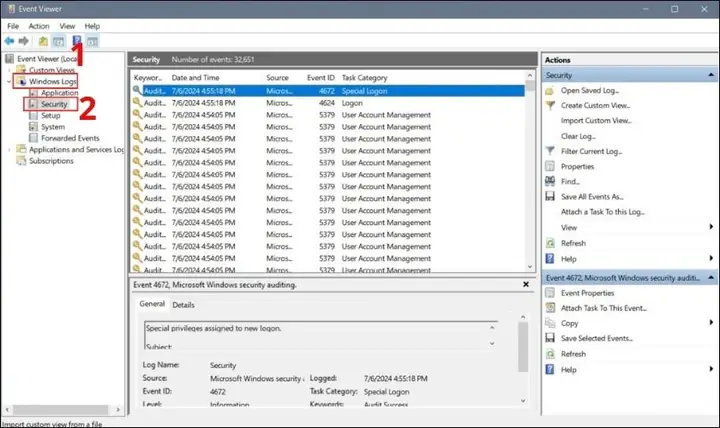Click the Copy icon in event actions
This screenshot has height=428, width=720.
(550, 323)
